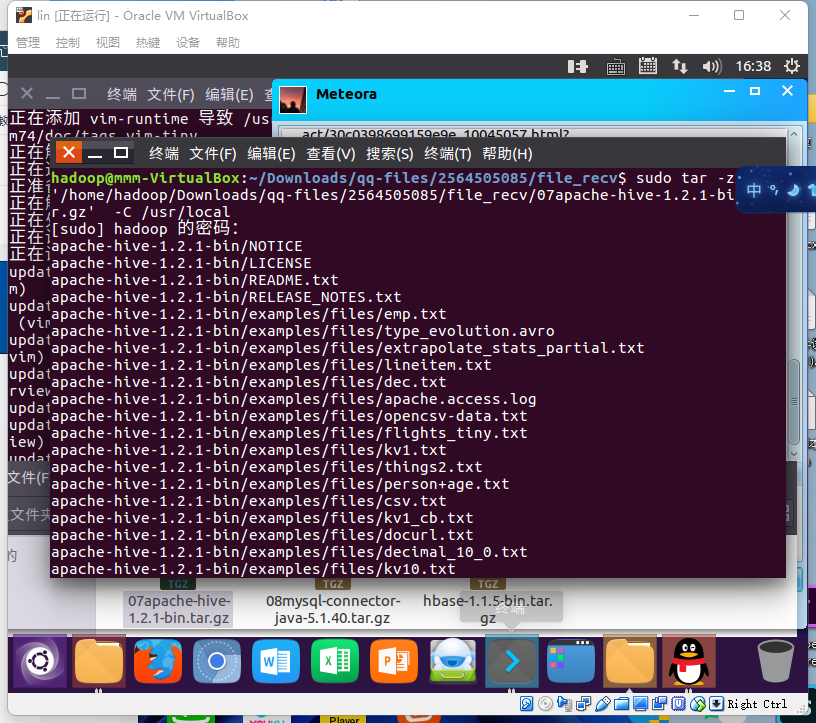The height and width of the screenshot is (723, 816).
Task: Open the software center robot icon in dock
Action: [453, 662]
